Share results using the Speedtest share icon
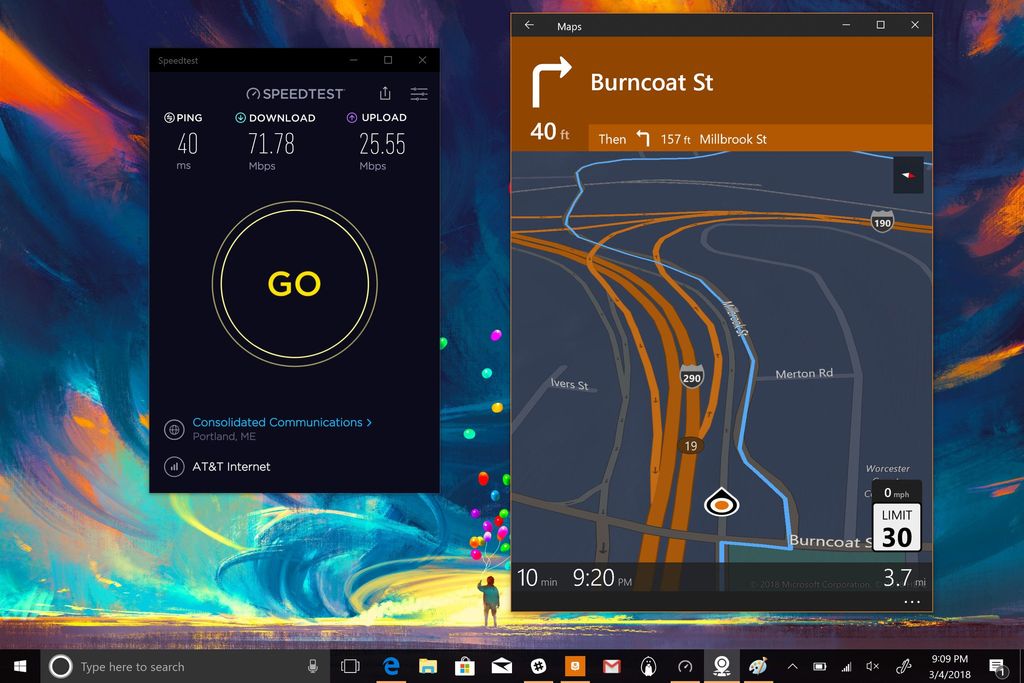 [x=385, y=93]
